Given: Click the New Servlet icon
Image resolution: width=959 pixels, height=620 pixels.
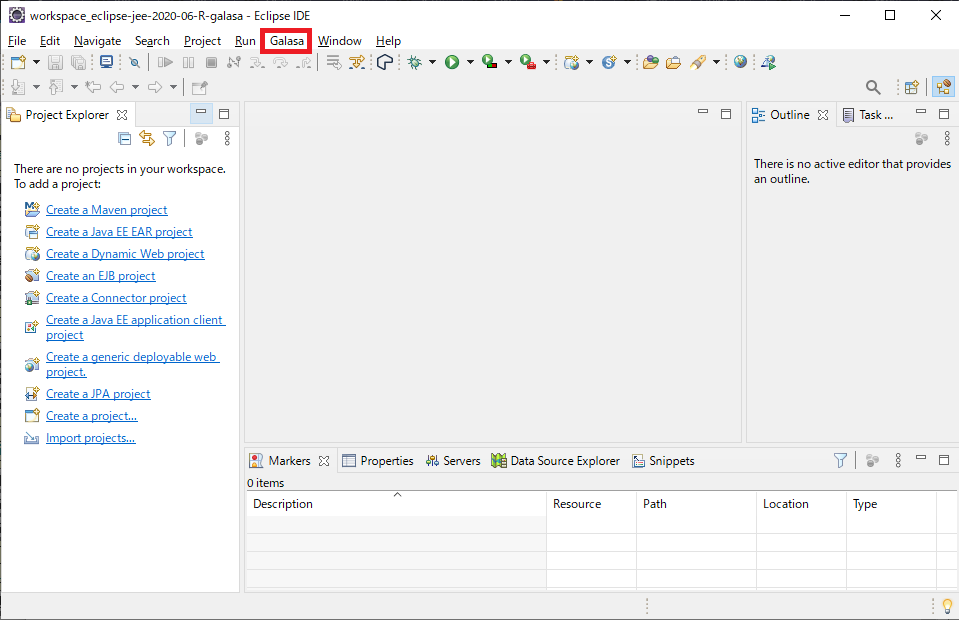Looking at the screenshot, I should (x=609, y=62).
